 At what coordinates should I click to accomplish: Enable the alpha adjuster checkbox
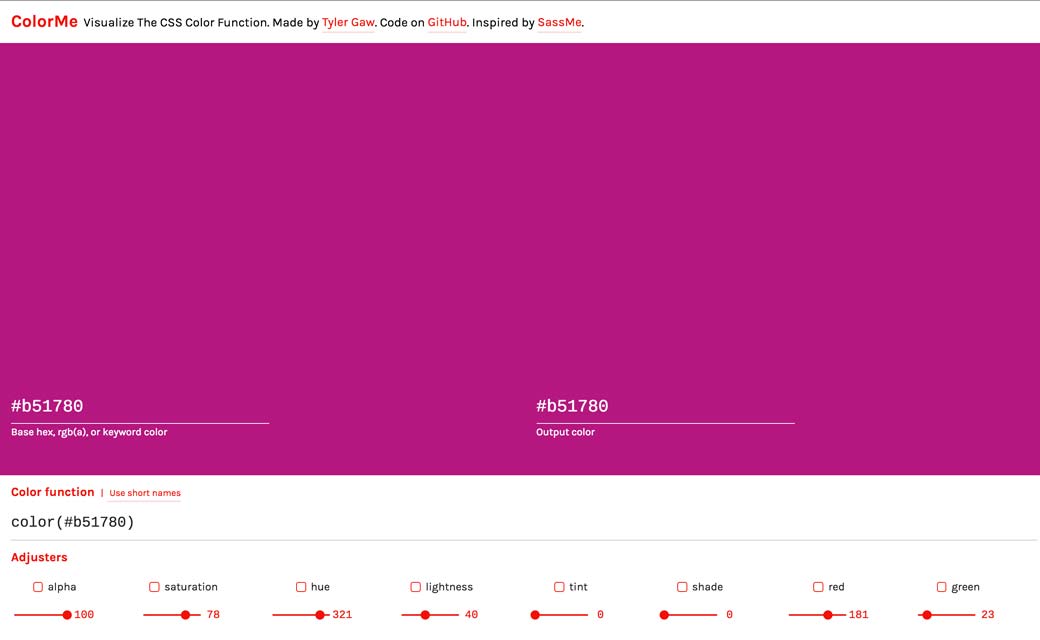[38, 587]
